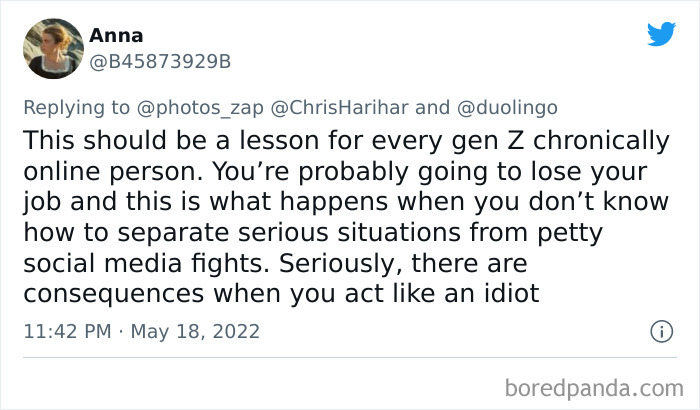The image size is (700, 410).
Task: Click the Twitter bird logo
Action: point(661,34)
